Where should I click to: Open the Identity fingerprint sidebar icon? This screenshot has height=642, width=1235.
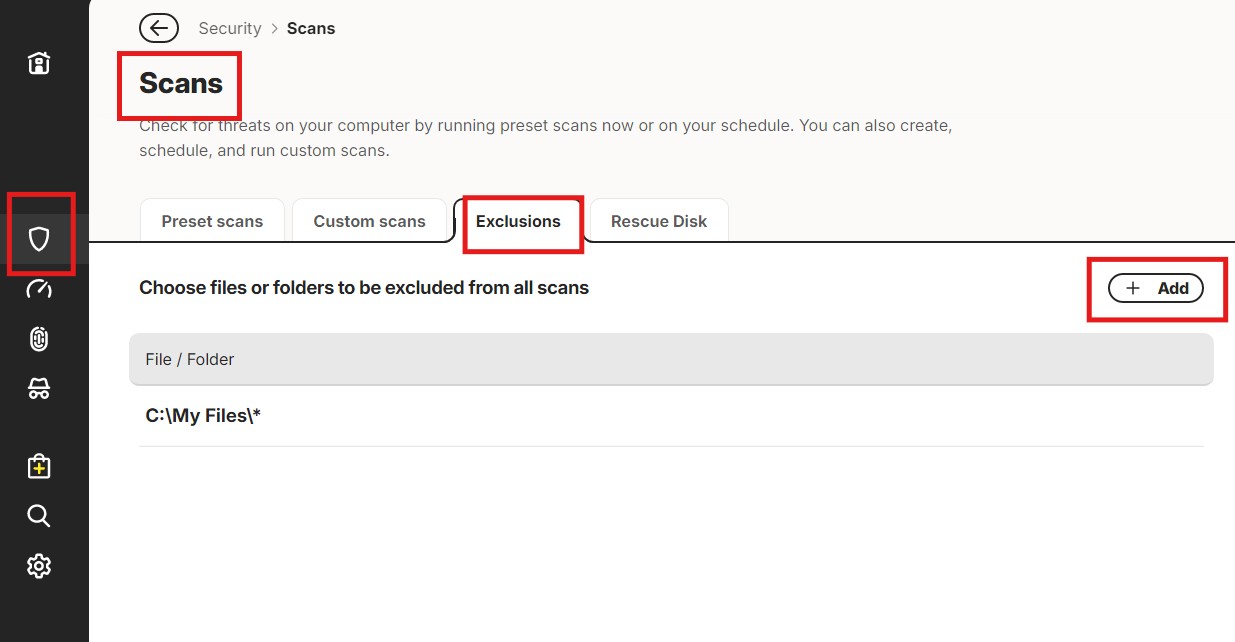point(39,339)
